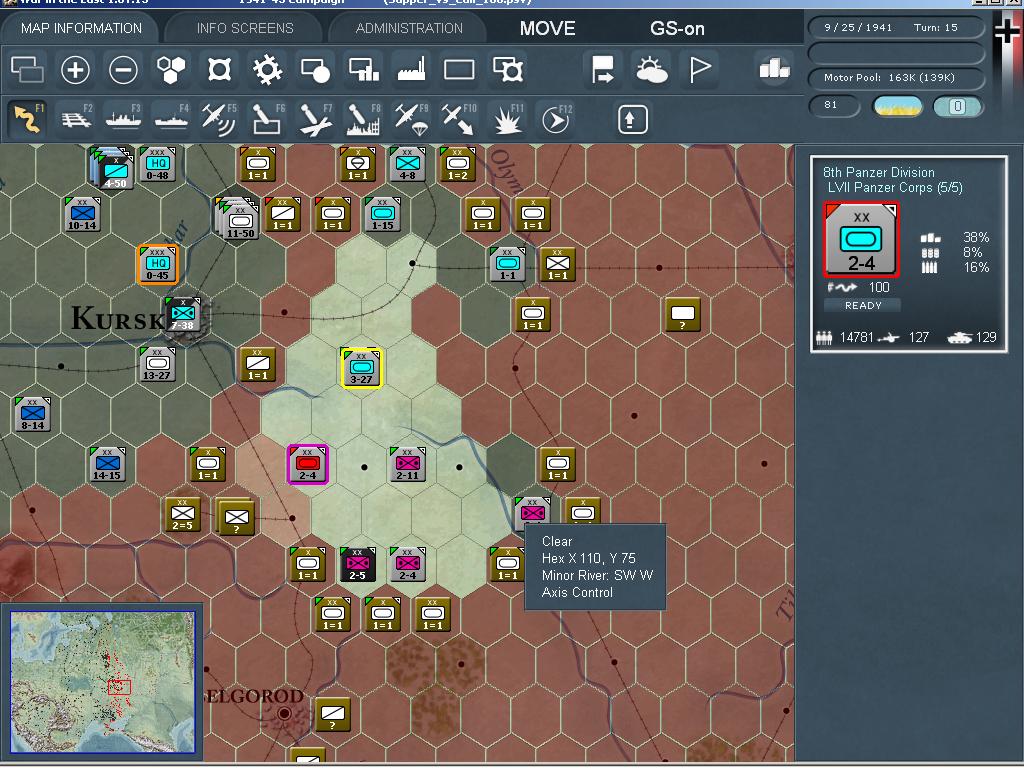Viewport: 1024px width, 768px height.
Task: Select the 10-14 blue infantry unit
Action: click(x=82, y=214)
